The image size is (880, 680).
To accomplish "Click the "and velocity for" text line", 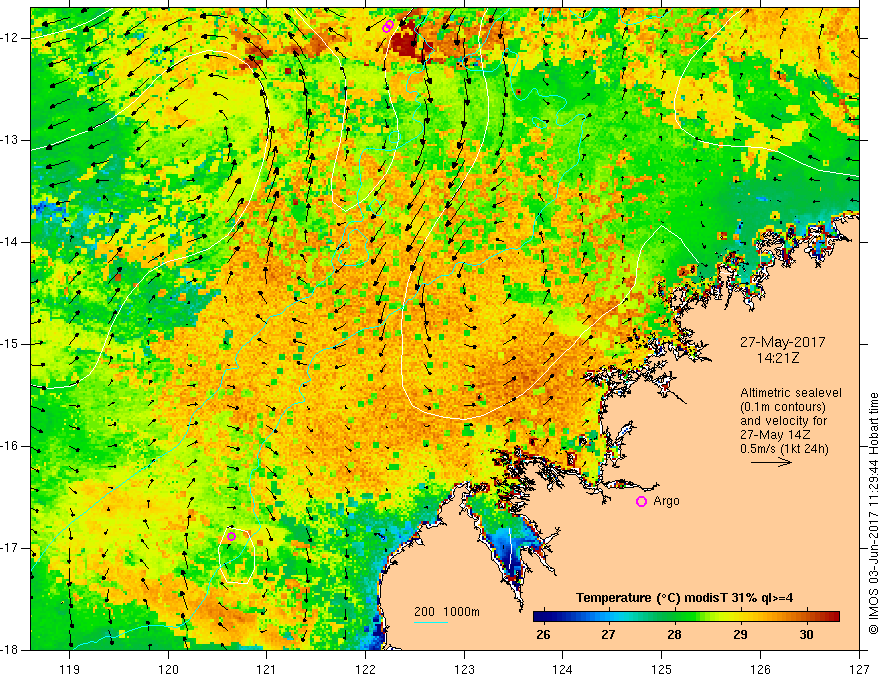I will [x=783, y=421].
